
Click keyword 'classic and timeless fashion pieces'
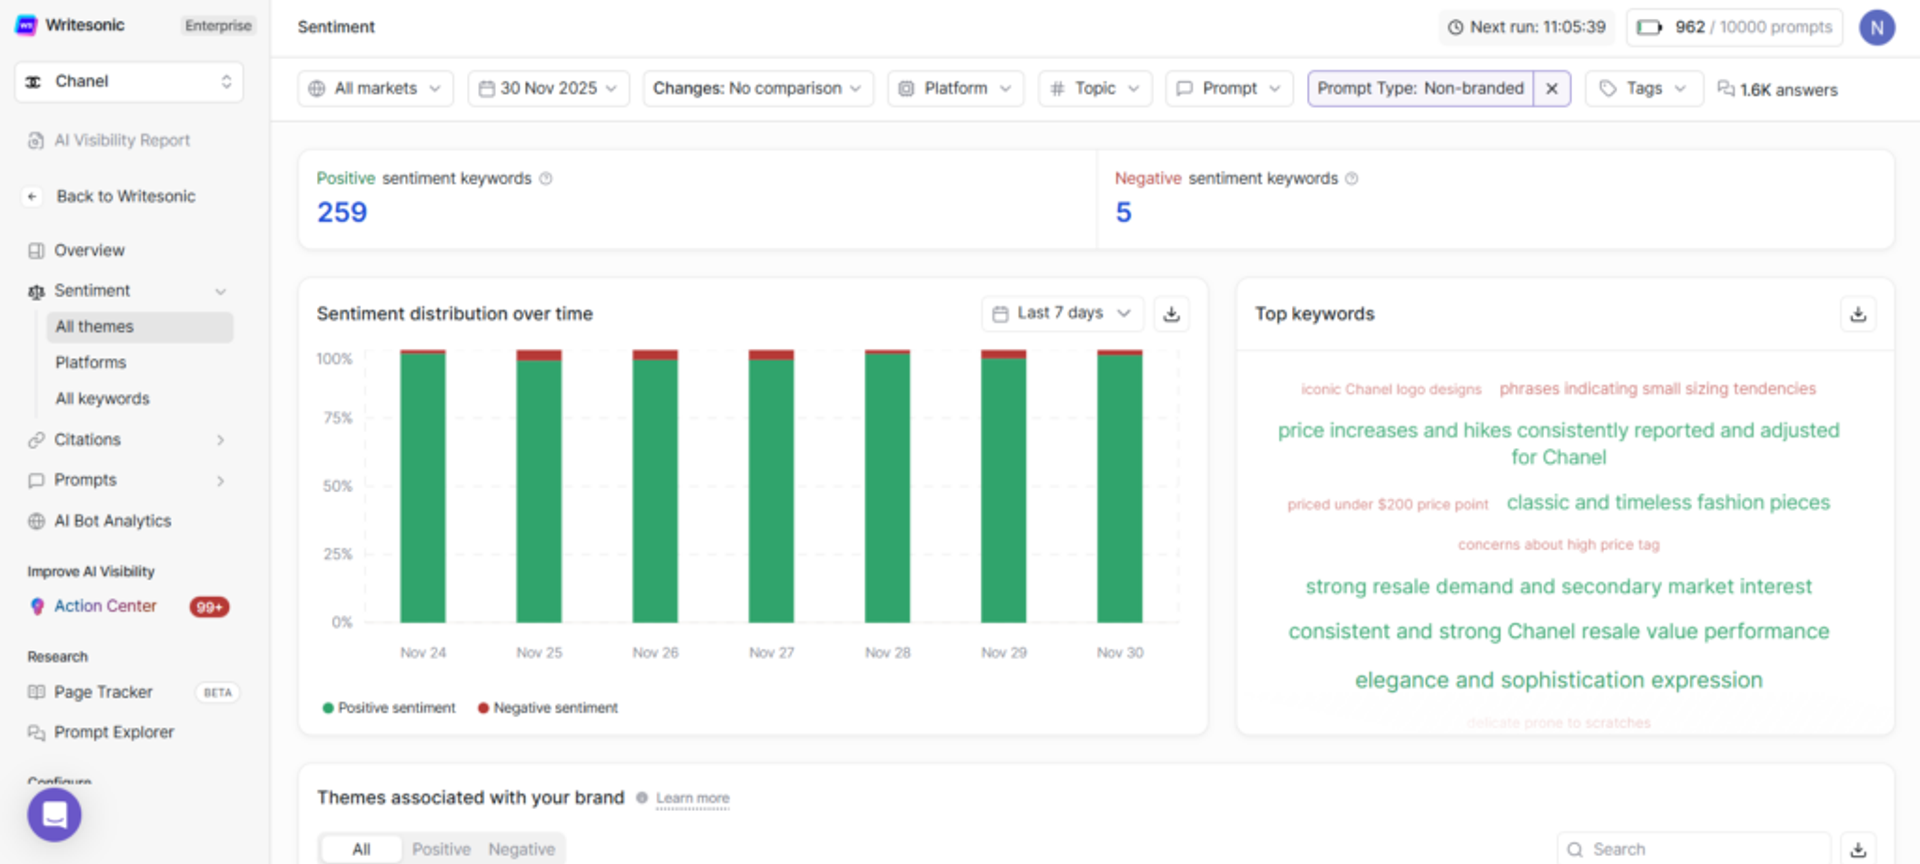tap(1668, 503)
